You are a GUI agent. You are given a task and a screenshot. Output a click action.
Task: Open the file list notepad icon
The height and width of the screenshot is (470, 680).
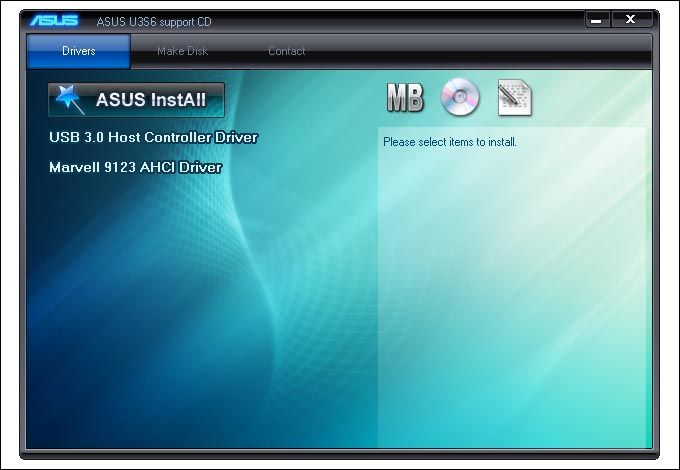tap(515, 98)
